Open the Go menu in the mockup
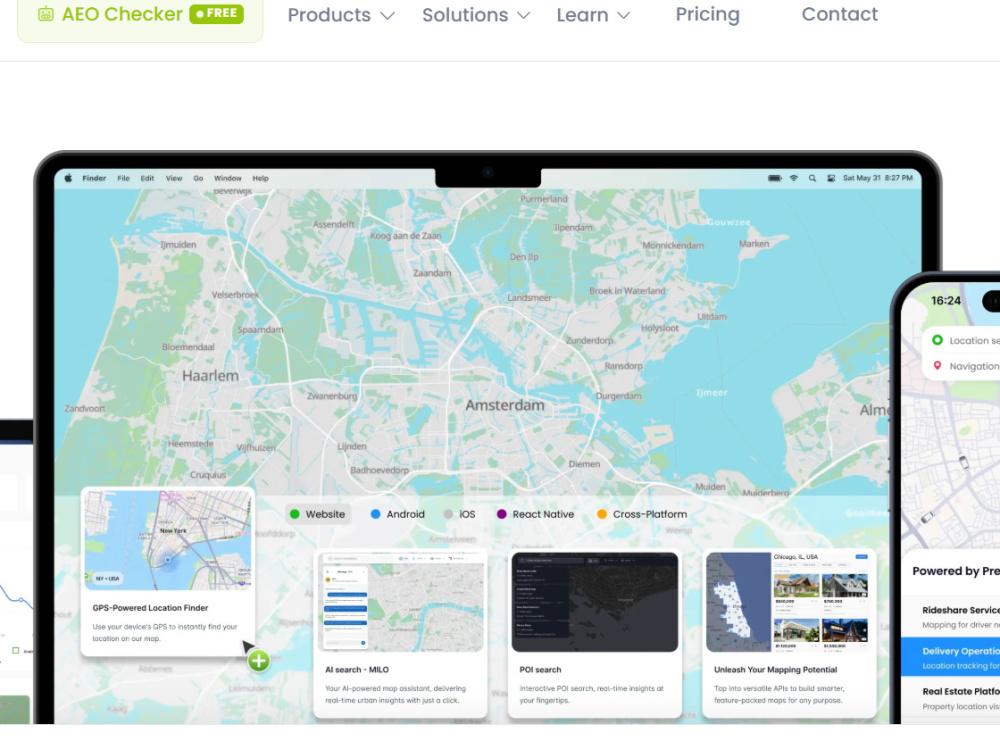 (x=198, y=179)
